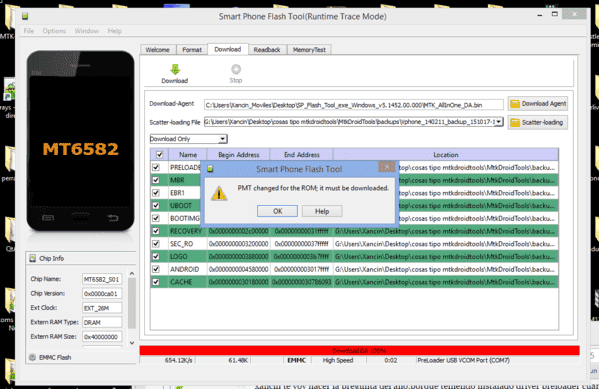Uncheck the MBR row checkbox
The height and width of the screenshot is (389, 599).
click(156, 180)
